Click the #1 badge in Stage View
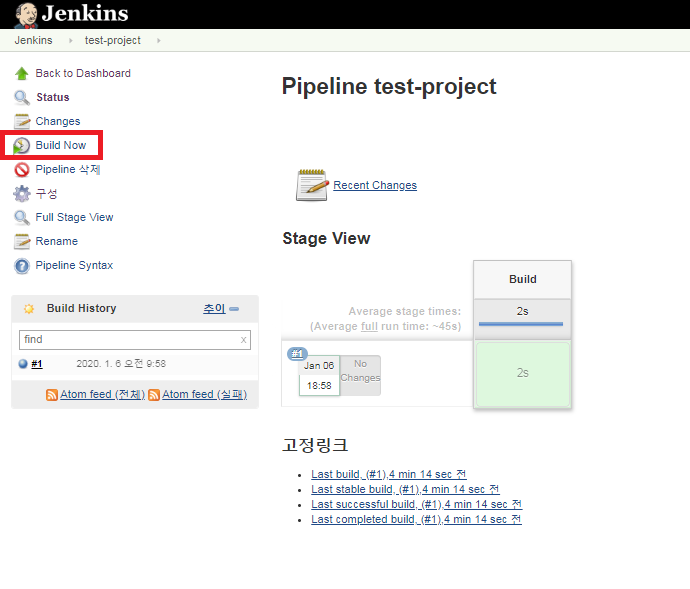The height and width of the screenshot is (589, 690). 297,353
